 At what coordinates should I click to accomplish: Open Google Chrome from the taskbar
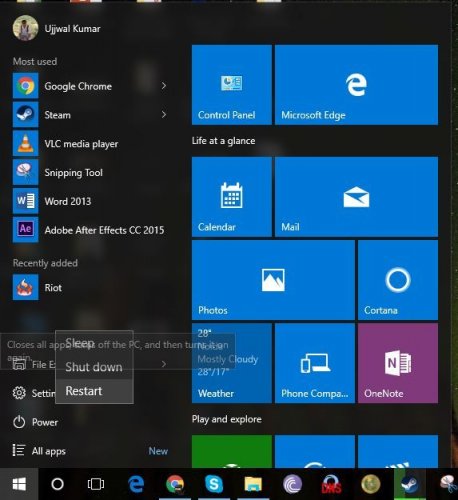point(175,484)
